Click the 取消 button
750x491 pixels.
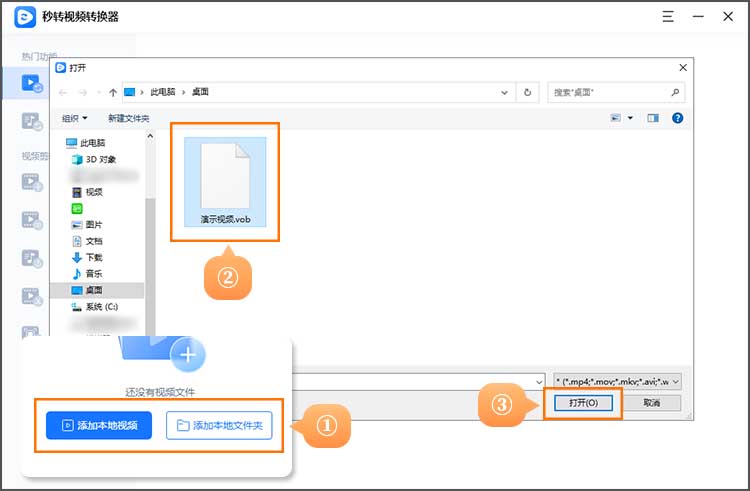click(651, 403)
